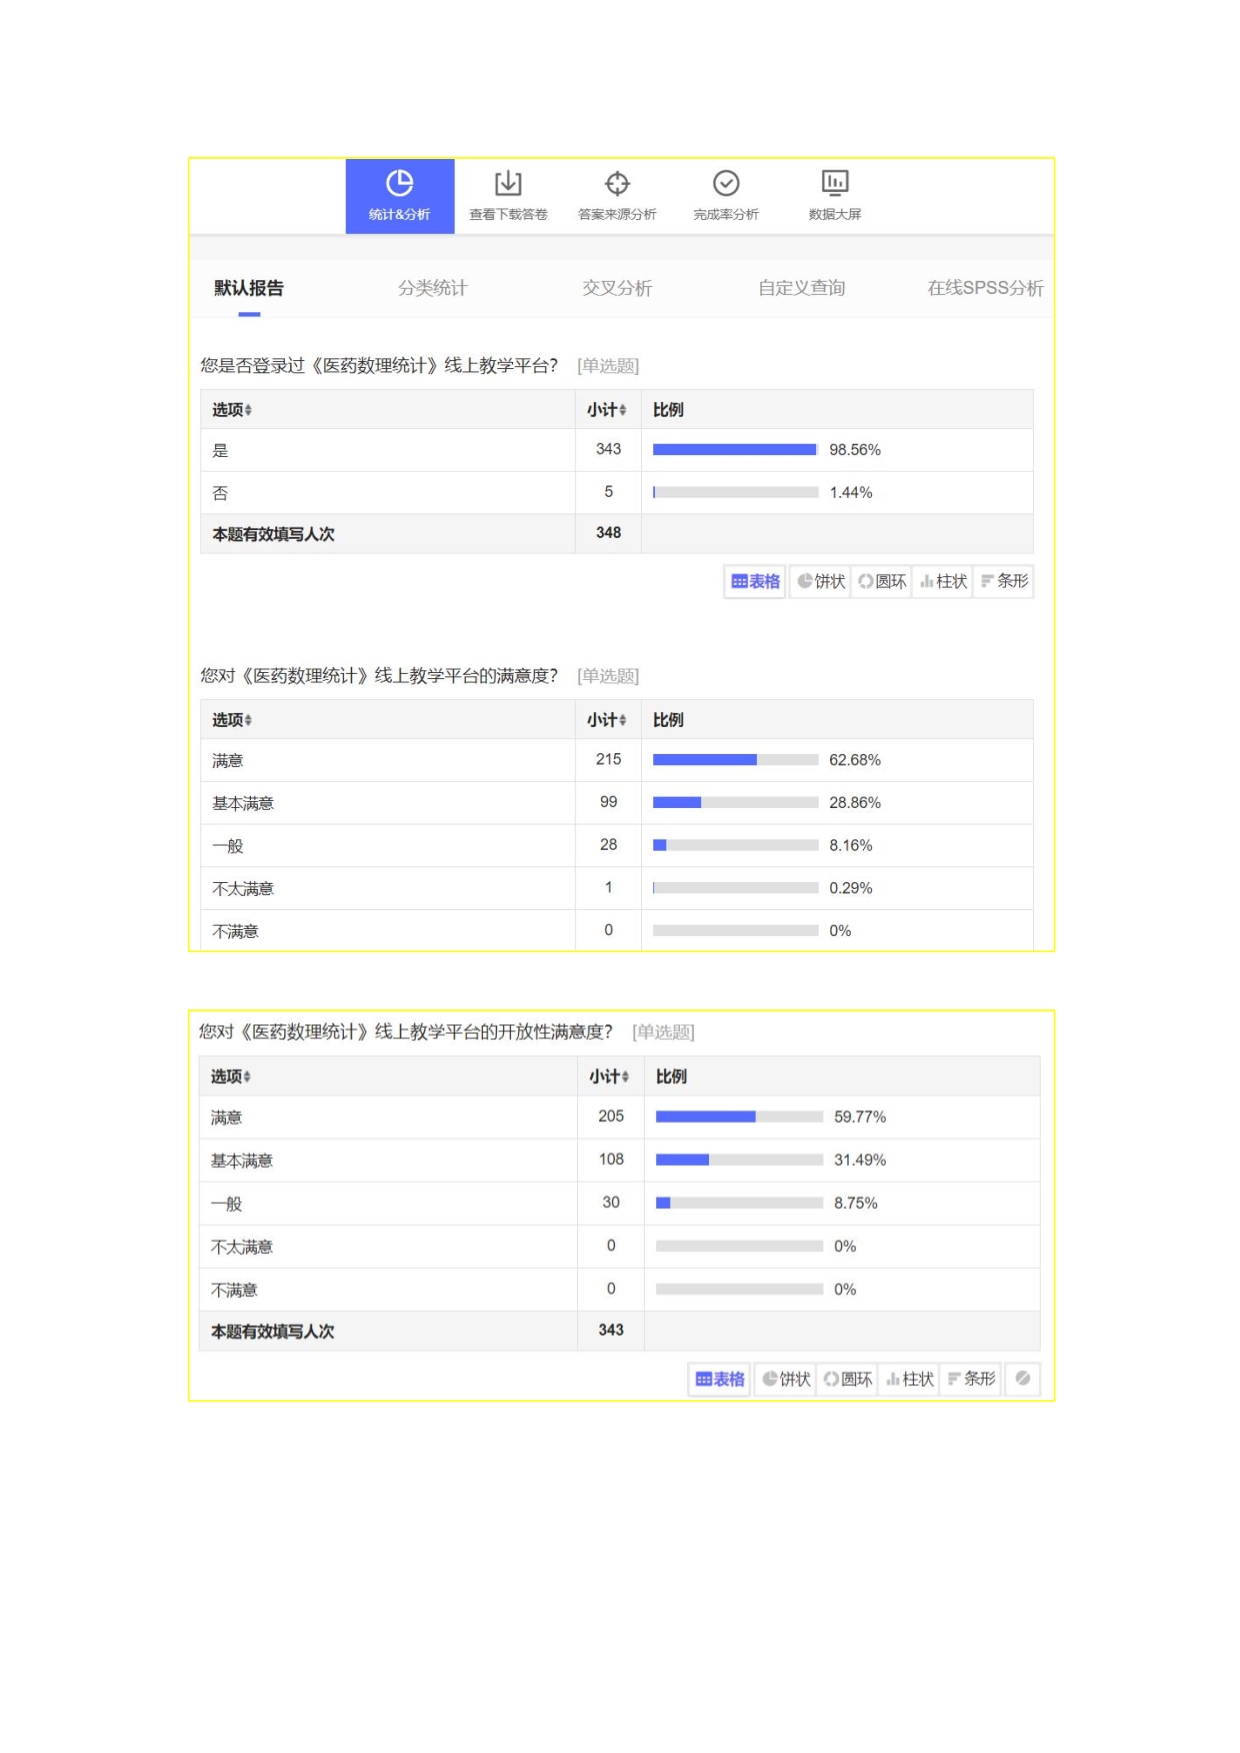The width and height of the screenshot is (1240, 1753).
Task: Click the 205 count in 开放性满意度 table
Action: pos(611,1116)
